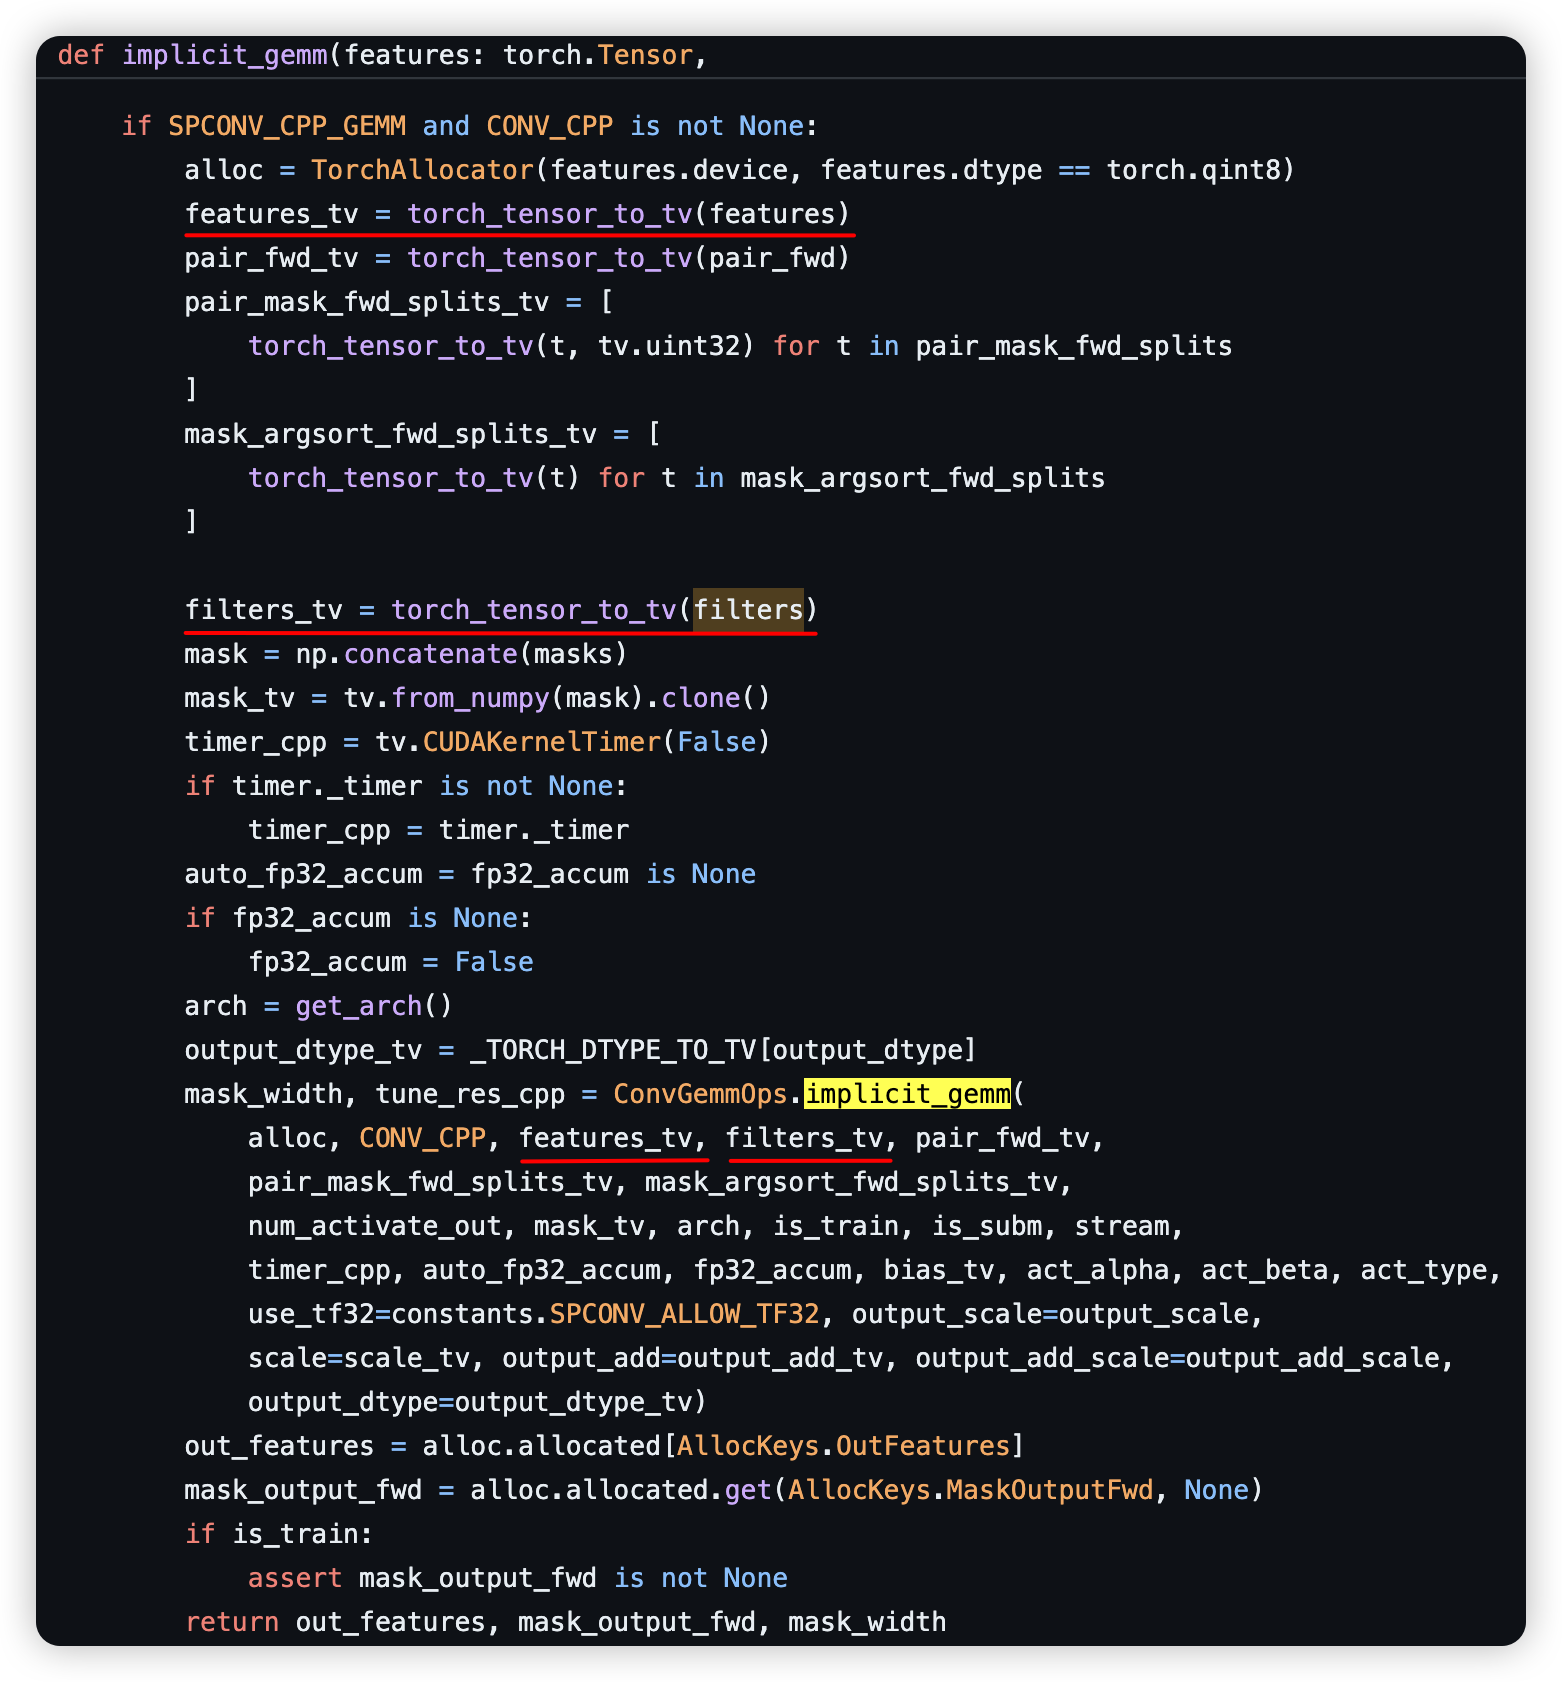Click 'output_add_tv' keyword value

pos(780,1358)
